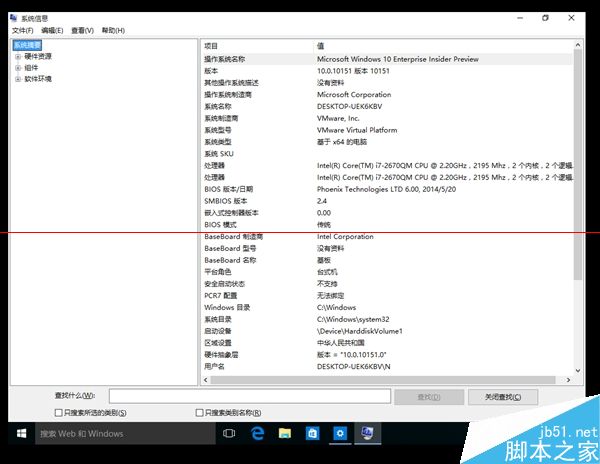Launch Microsoft Edge from the taskbar

tap(256, 433)
